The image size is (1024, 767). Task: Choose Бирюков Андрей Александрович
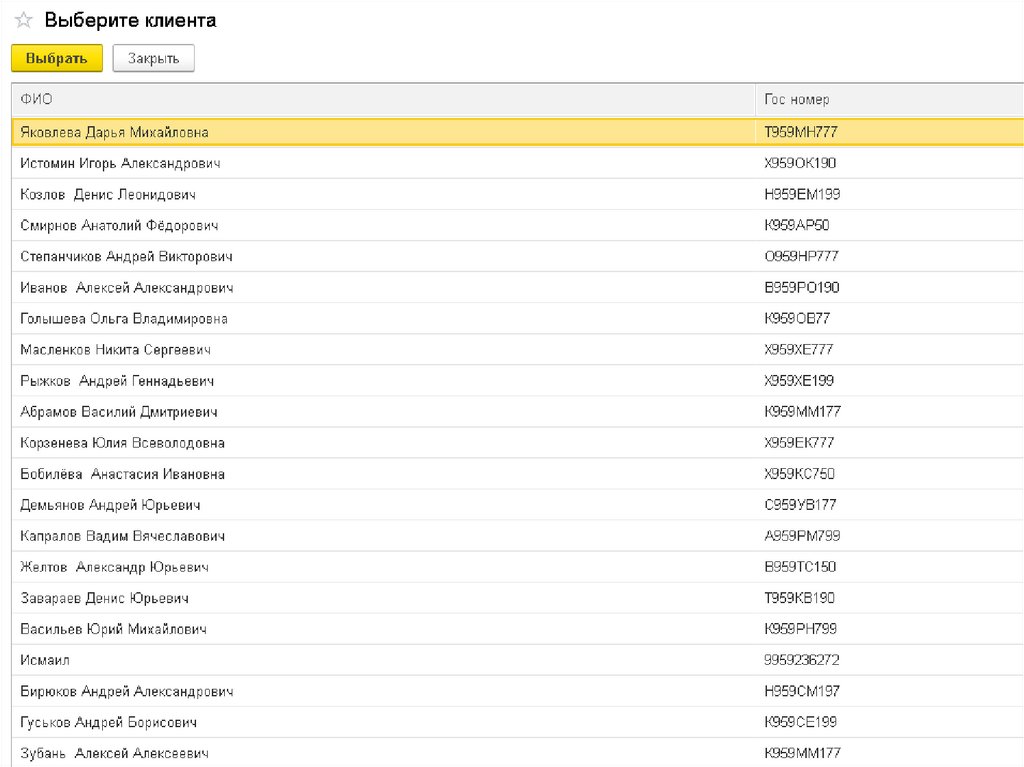(x=126, y=691)
